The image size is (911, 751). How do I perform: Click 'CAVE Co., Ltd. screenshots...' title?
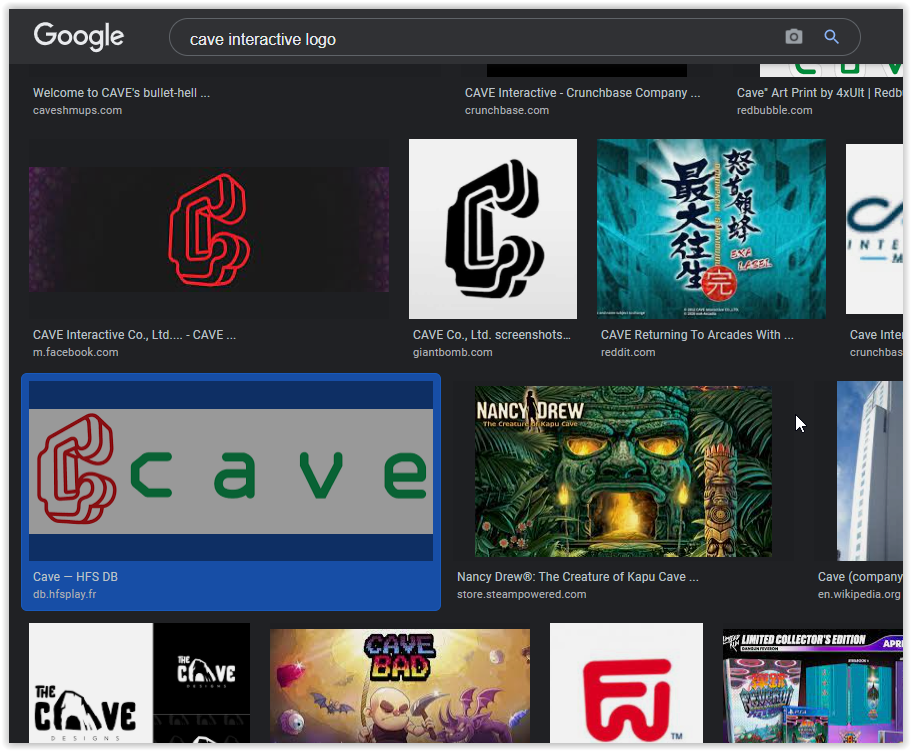[492, 335]
